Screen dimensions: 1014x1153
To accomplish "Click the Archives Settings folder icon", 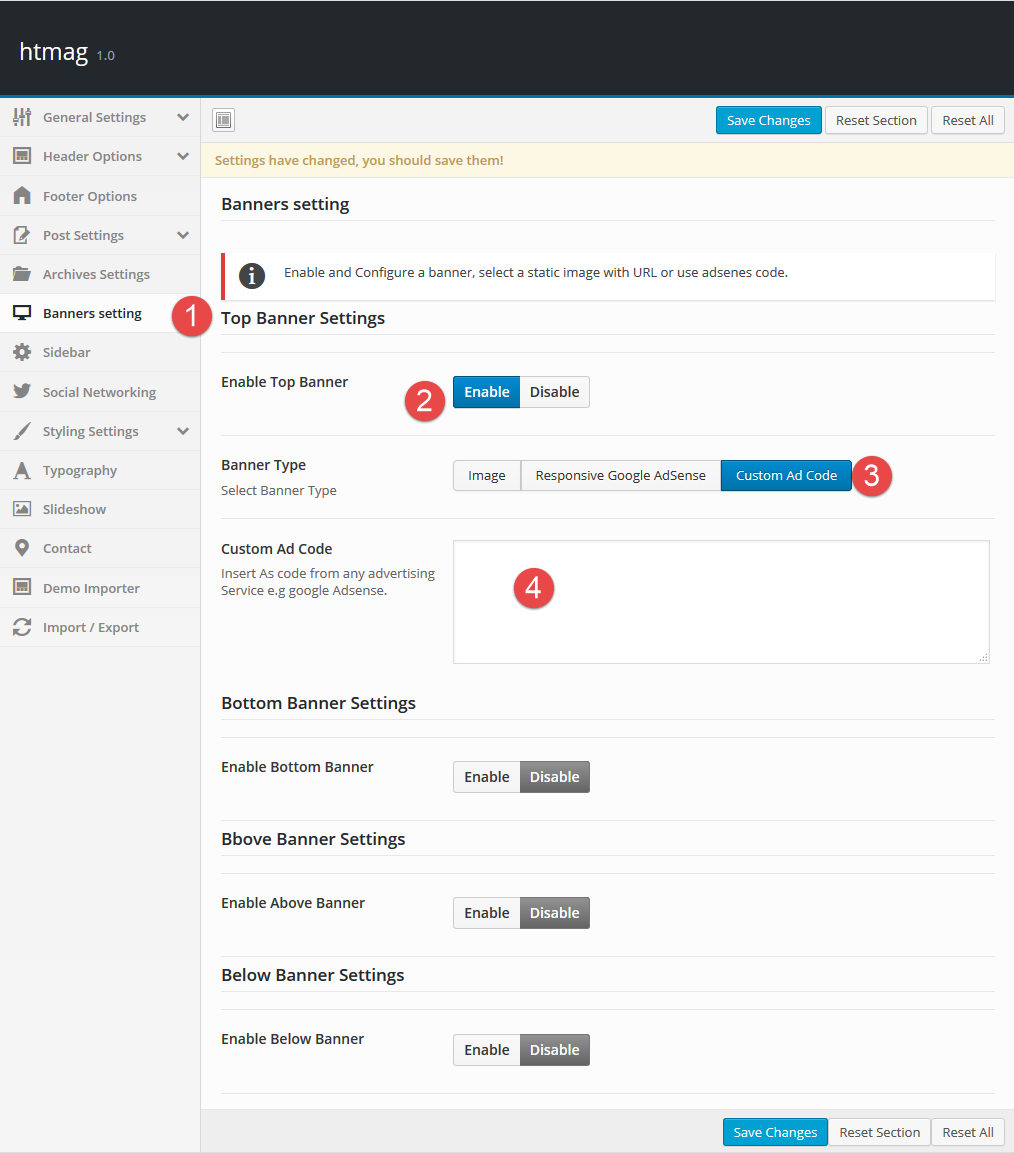I will [x=22, y=274].
